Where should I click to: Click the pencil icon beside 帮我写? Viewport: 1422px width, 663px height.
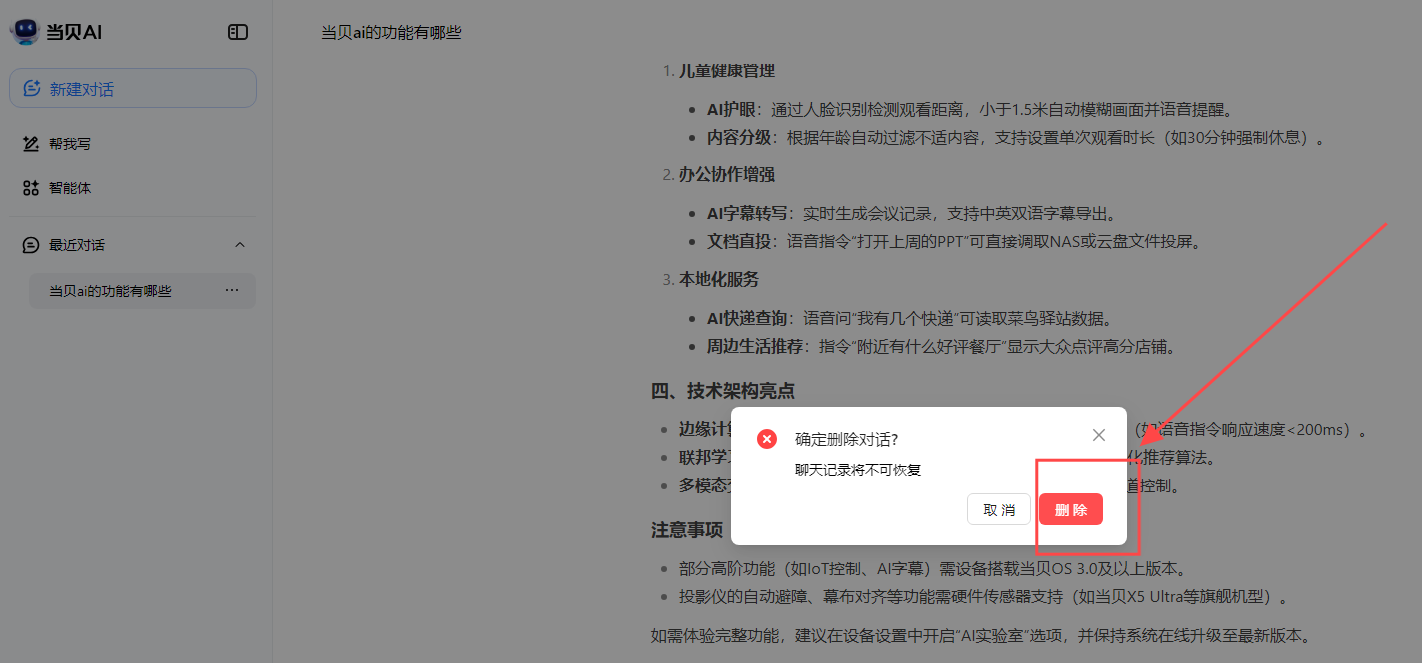(31, 144)
